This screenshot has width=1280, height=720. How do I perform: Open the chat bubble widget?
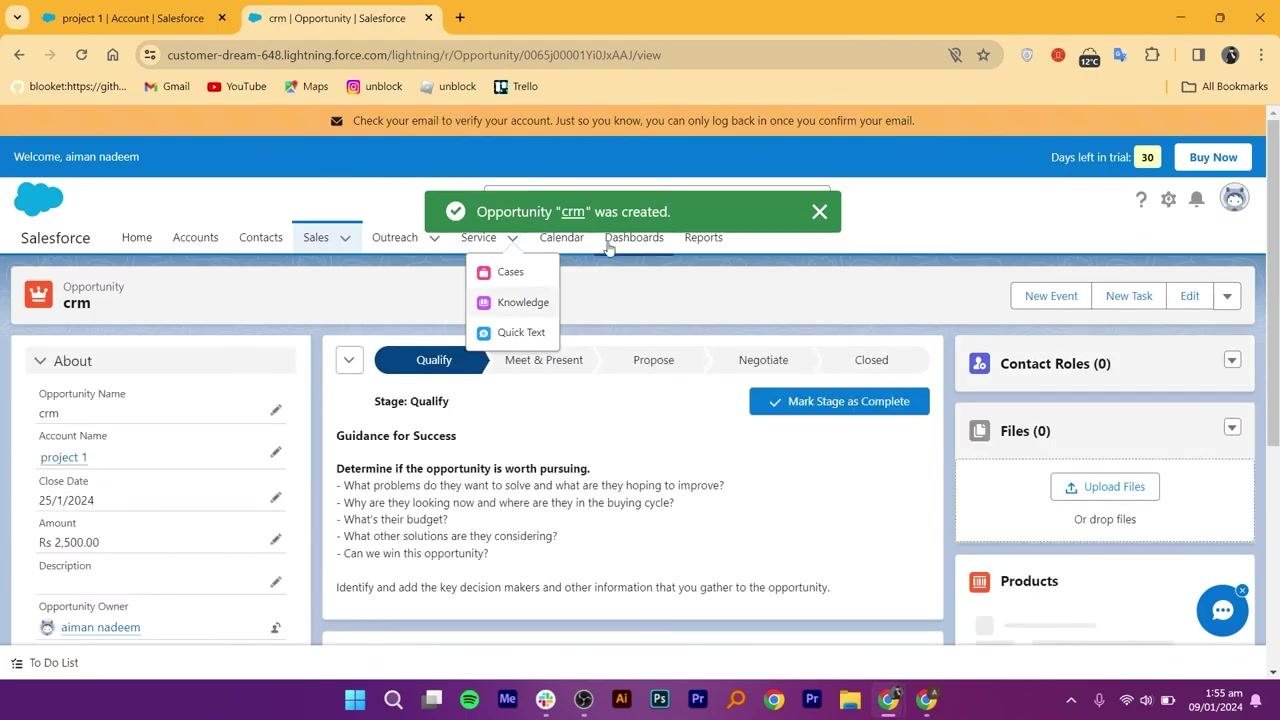1222,611
